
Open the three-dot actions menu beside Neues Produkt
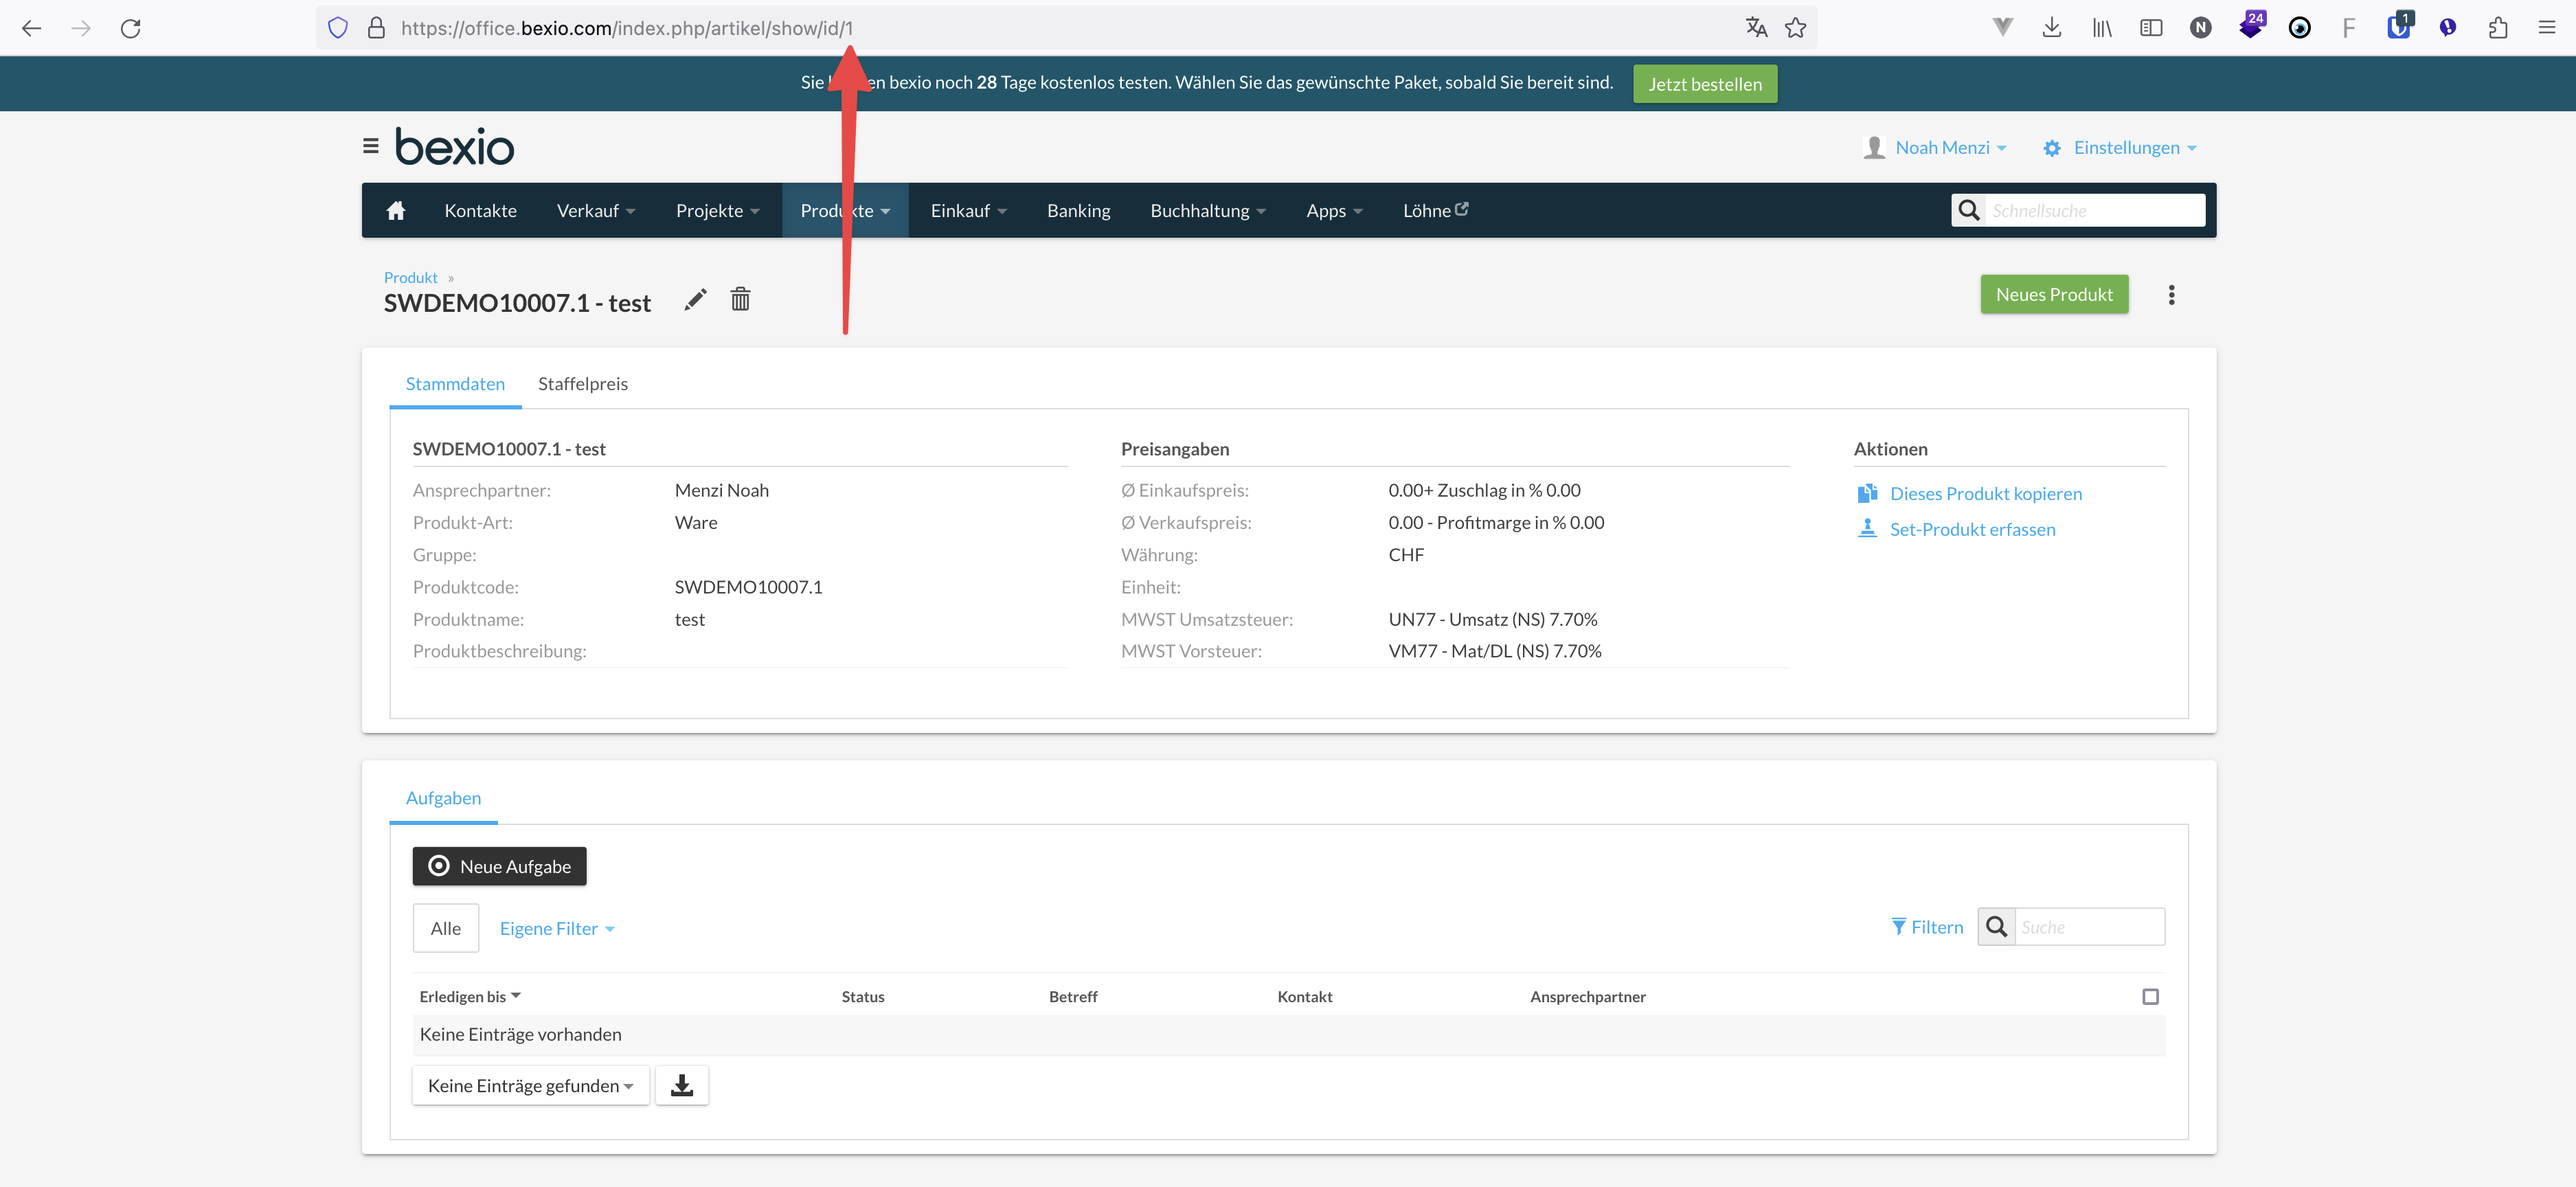pyautogui.click(x=2172, y=294)
